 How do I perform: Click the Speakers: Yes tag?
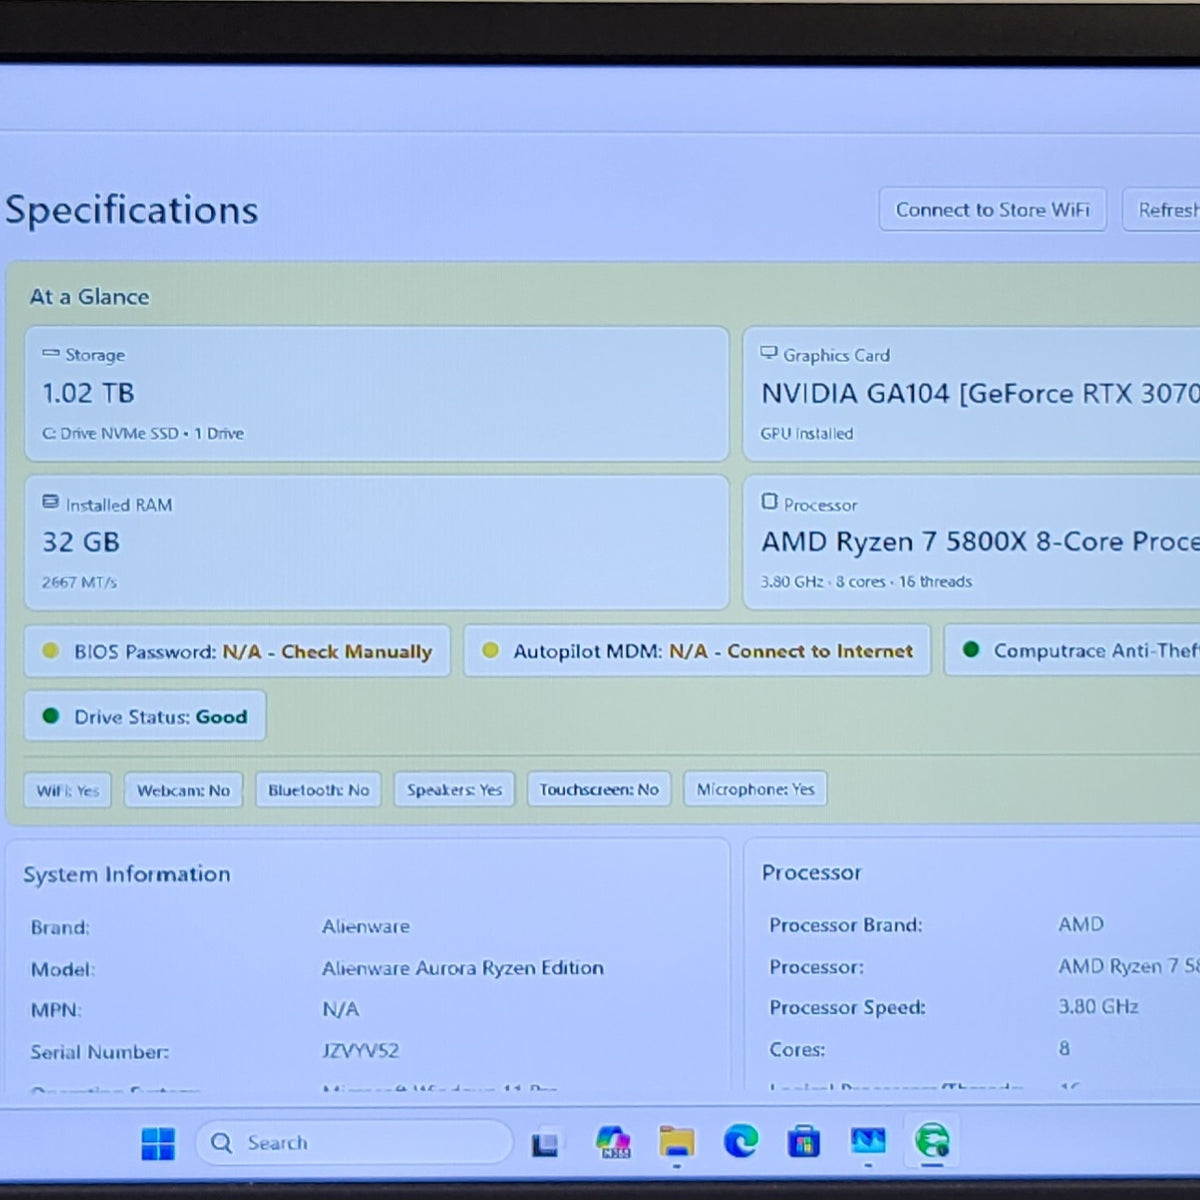454,790
